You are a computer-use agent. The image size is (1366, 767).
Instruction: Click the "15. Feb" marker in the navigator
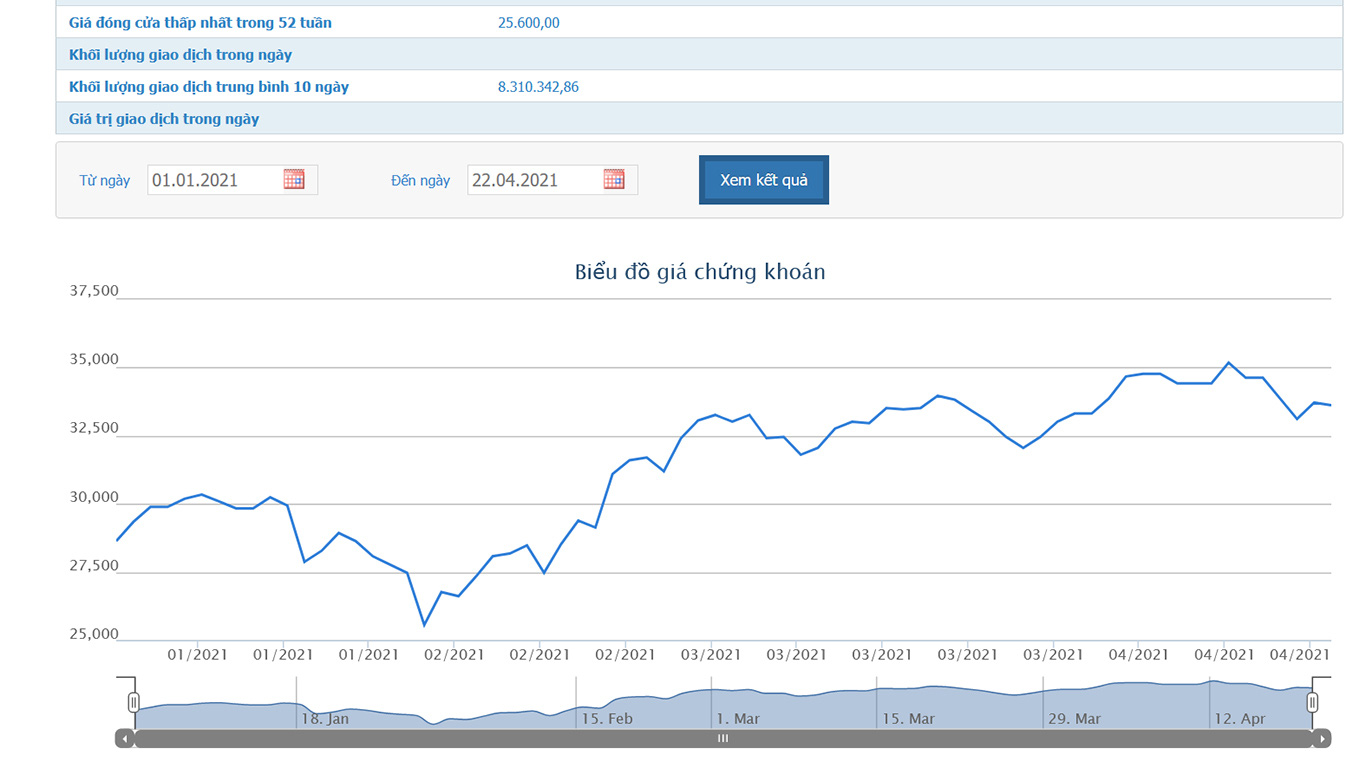tap(607, 718)
